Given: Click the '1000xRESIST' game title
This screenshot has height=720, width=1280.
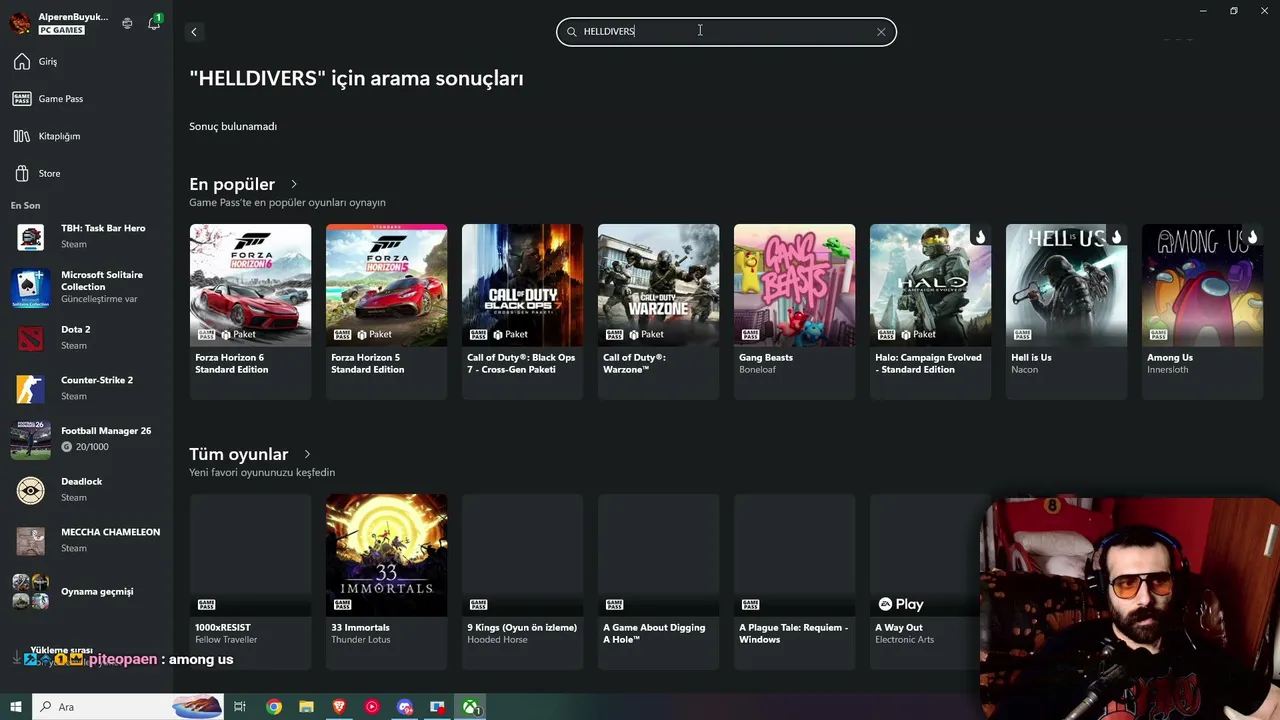Looking at the screenshot, I should [x=223, y=628].
